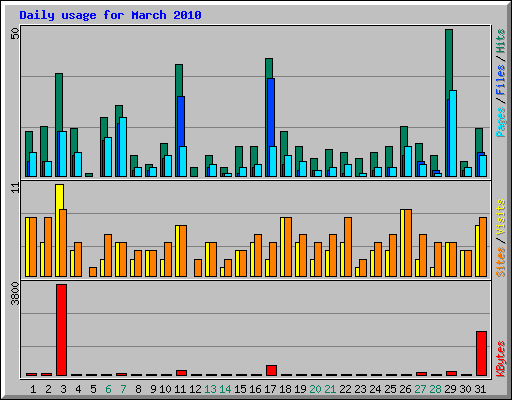Click the x-axis label for day 31
Image resolution: width=512 pixels, height=400 pixels.
pyautogui.click(x=480, y=389)
